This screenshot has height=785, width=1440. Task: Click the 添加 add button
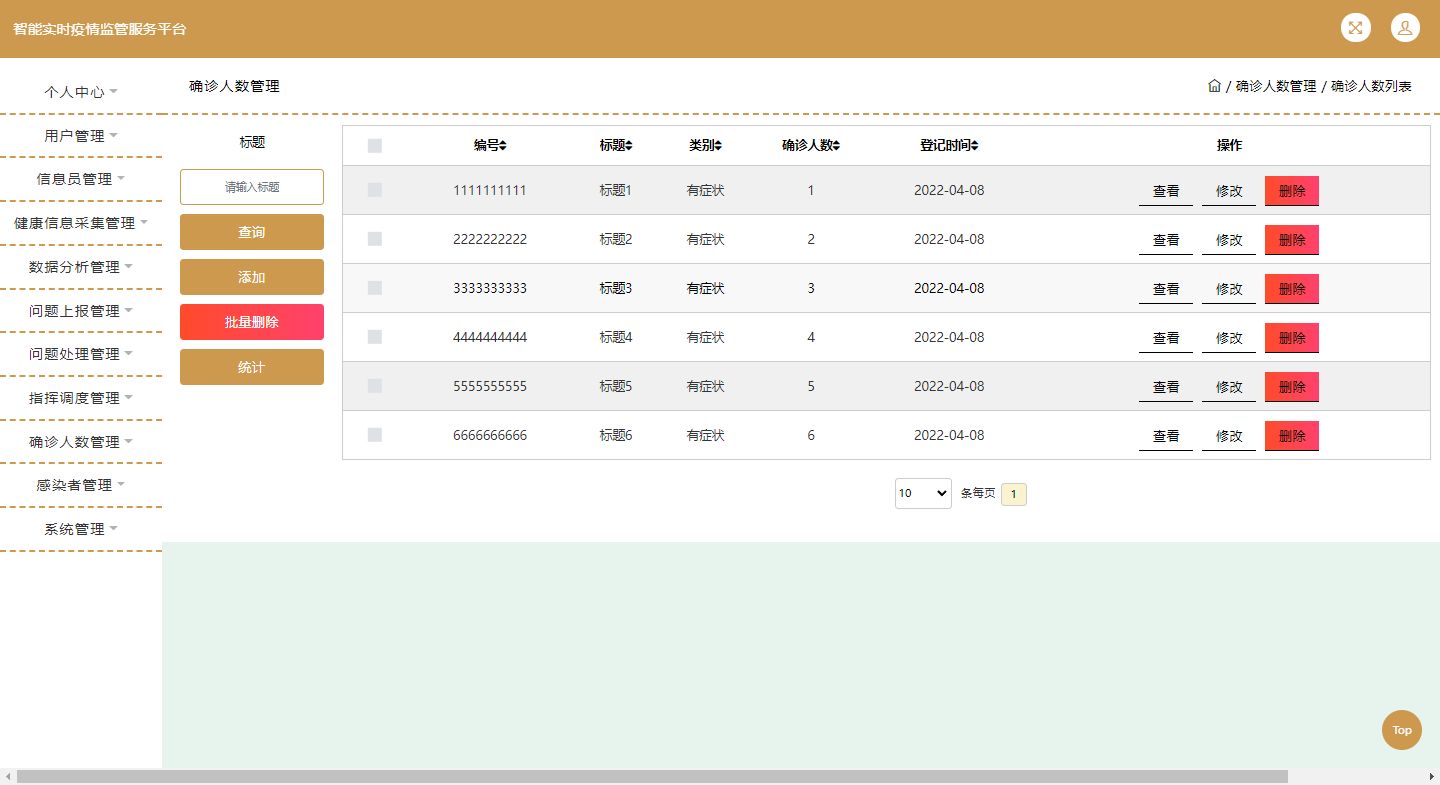[252, 277]
